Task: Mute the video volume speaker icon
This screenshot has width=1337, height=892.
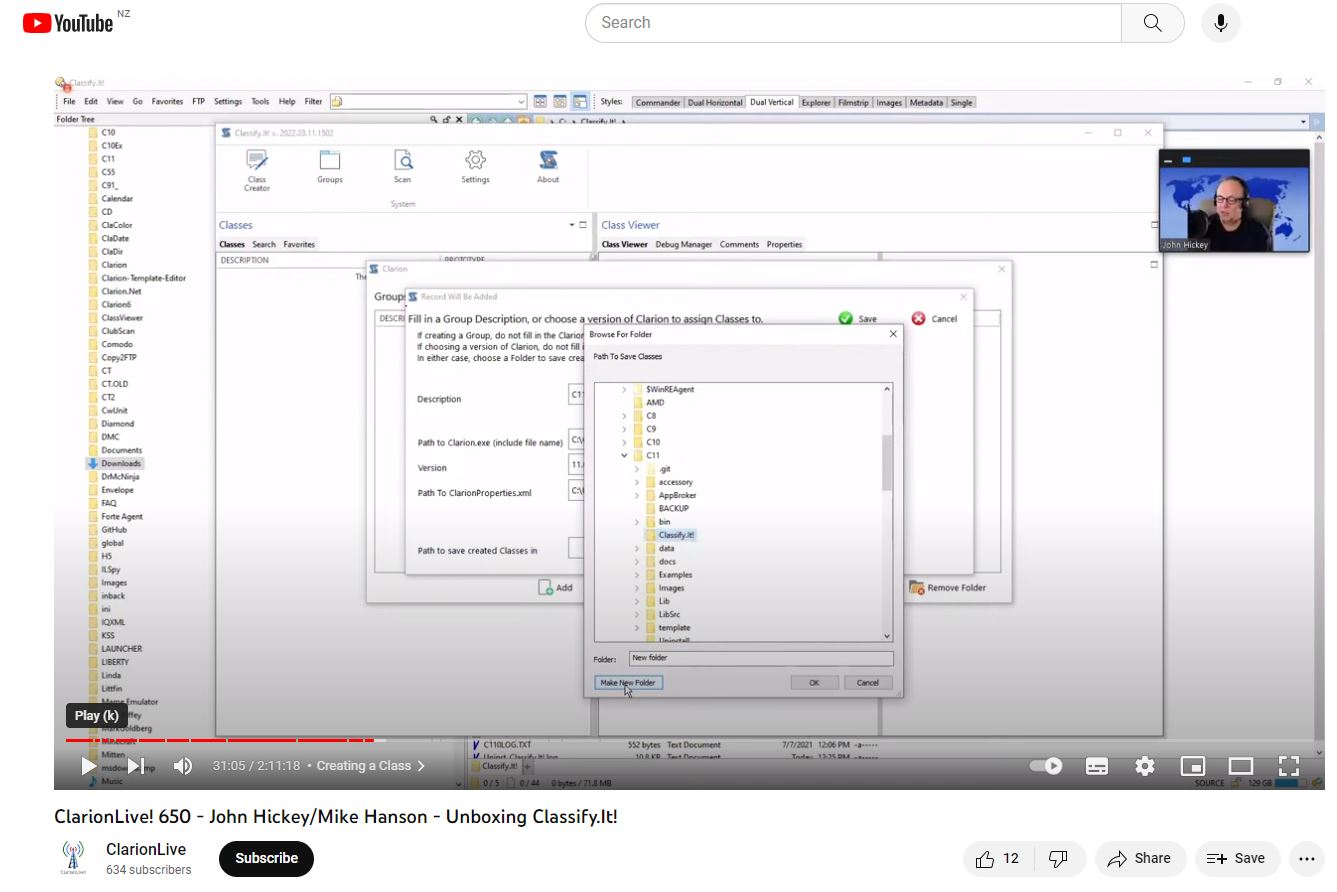Action: (x=183, y=766)
